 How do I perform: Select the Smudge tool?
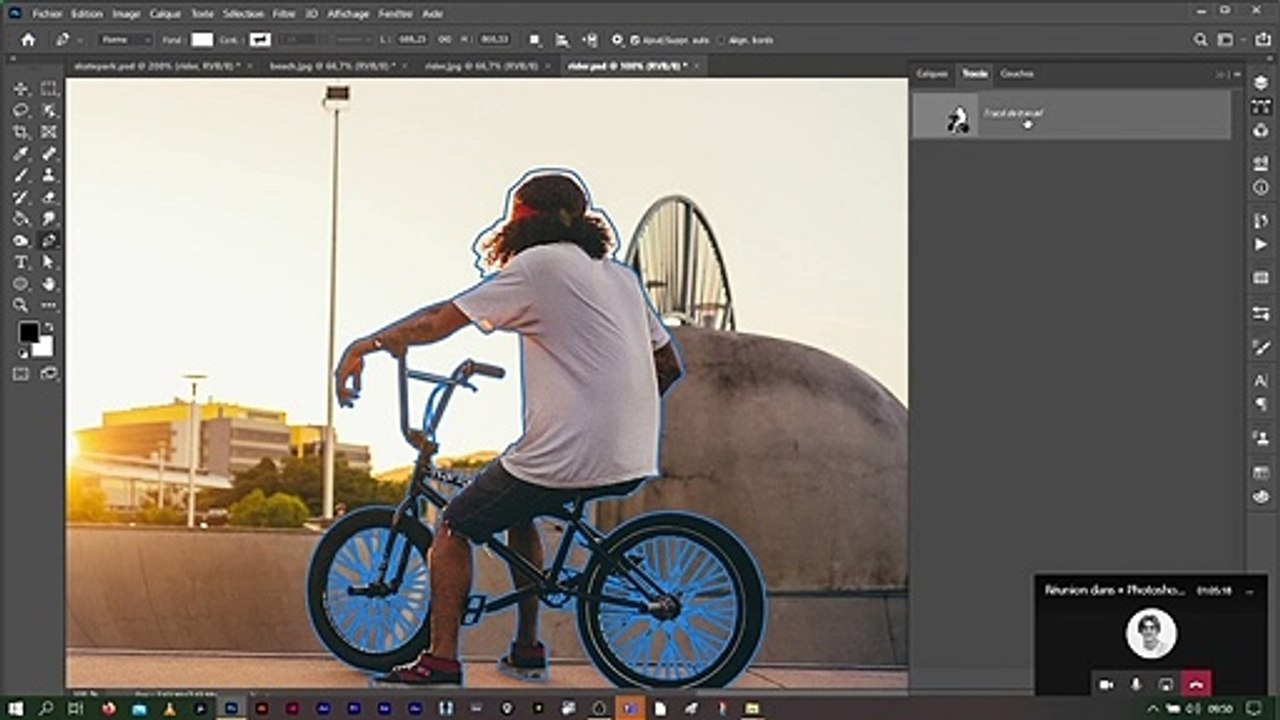coord(49,218)
